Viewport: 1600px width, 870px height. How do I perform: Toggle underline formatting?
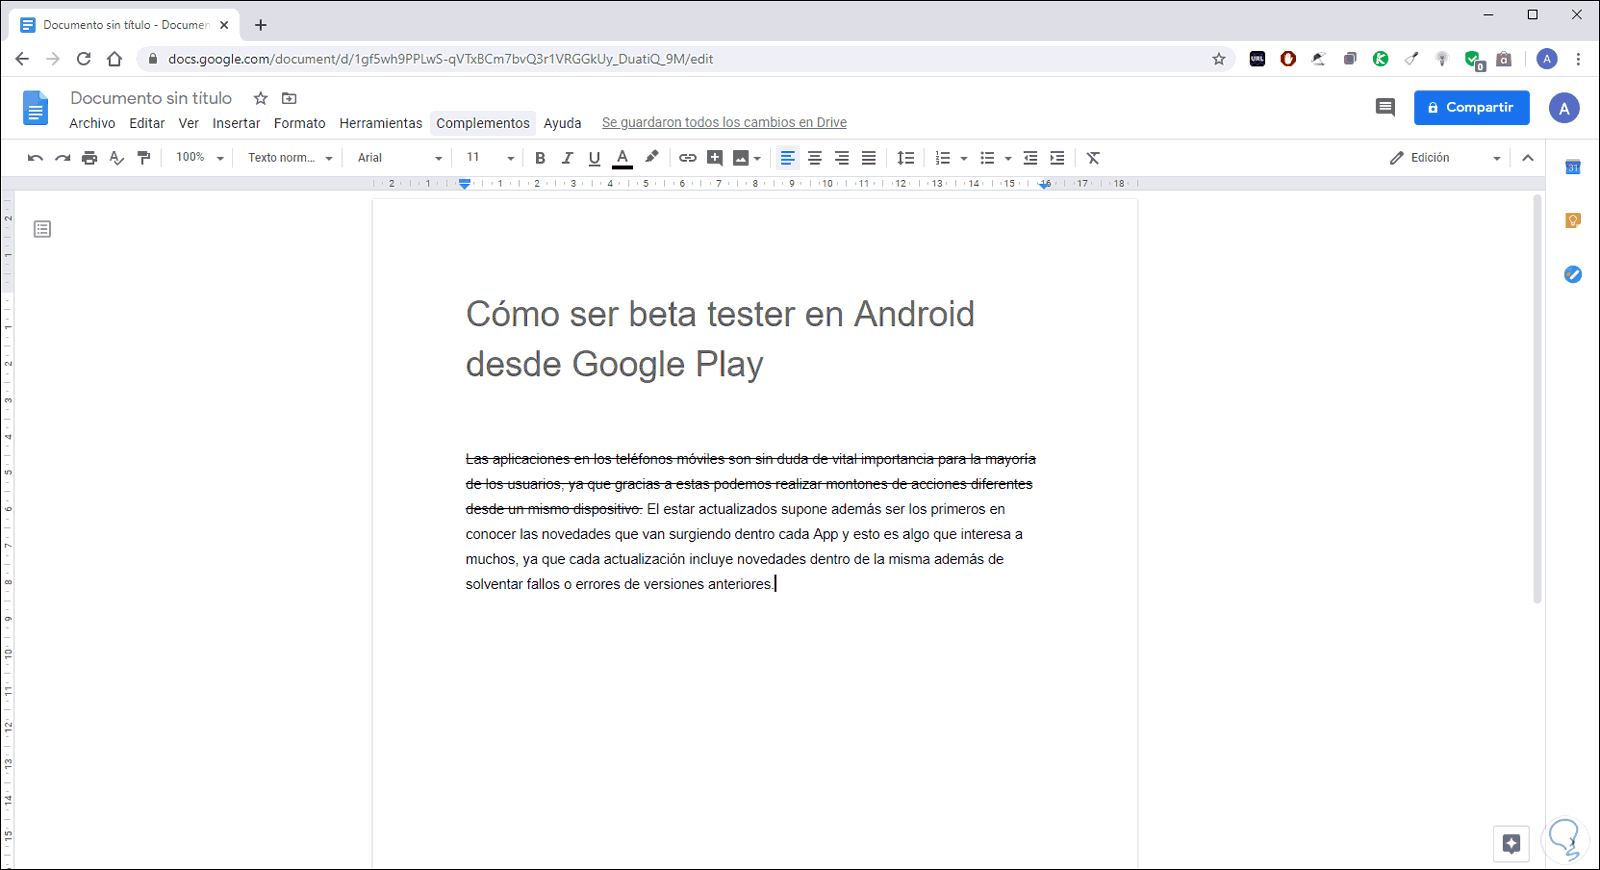pos(594,158)
